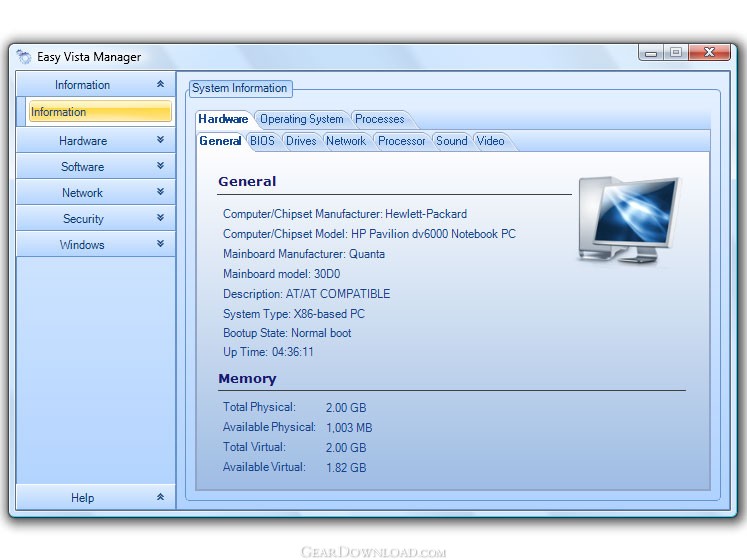
Task: Click the Information section header label
Action: click(x=82, y=85)
